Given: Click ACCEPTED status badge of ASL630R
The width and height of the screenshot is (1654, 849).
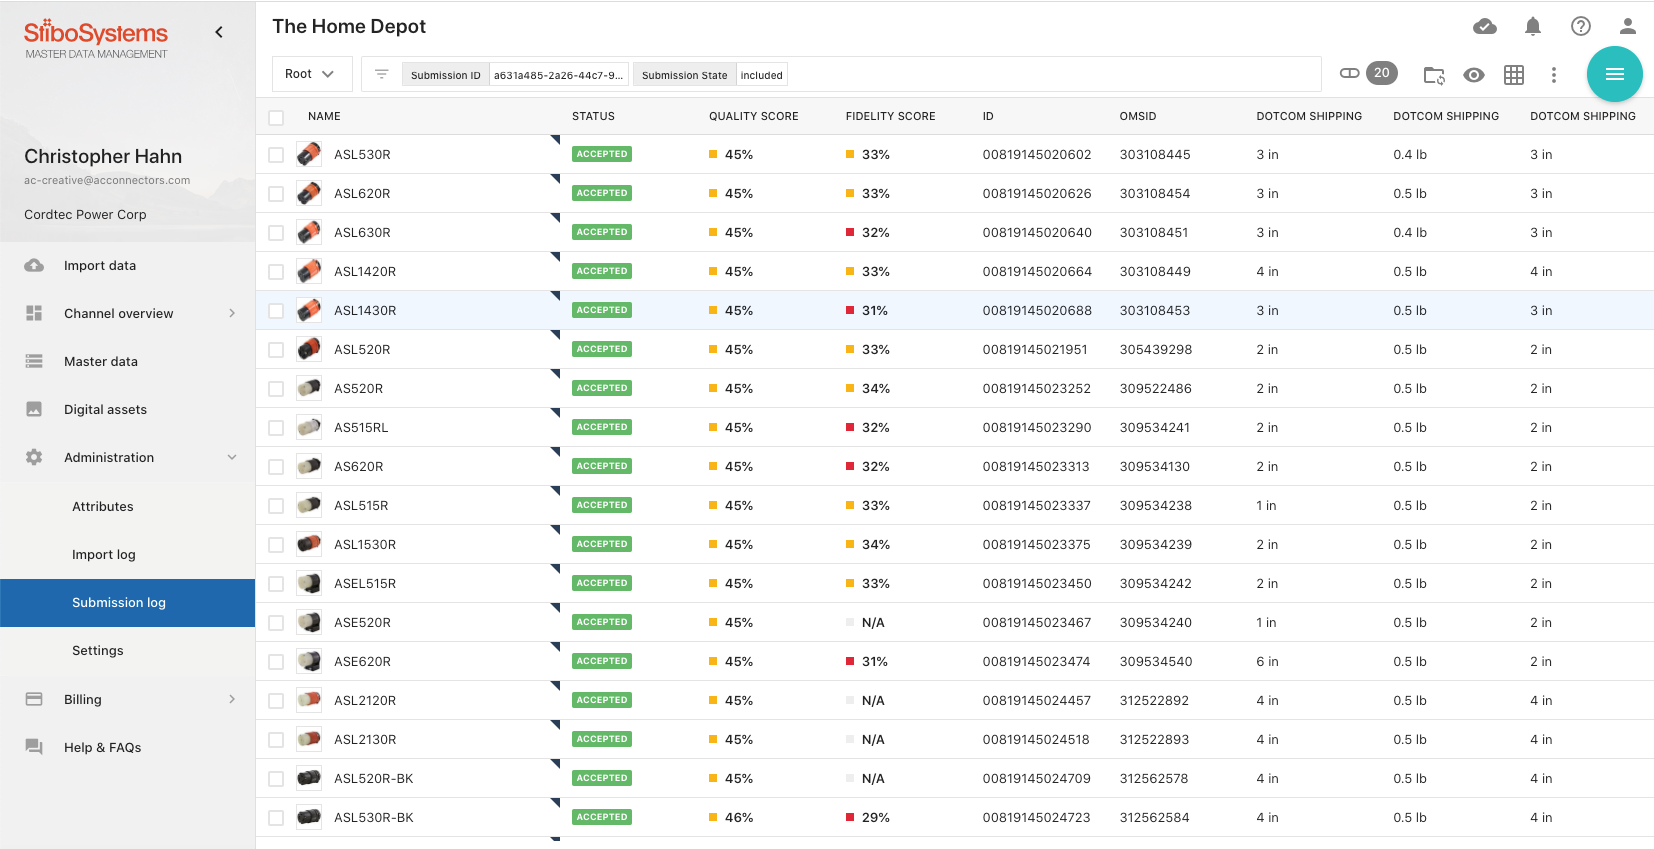Looking at the screenshot, I should click(602, 232).
